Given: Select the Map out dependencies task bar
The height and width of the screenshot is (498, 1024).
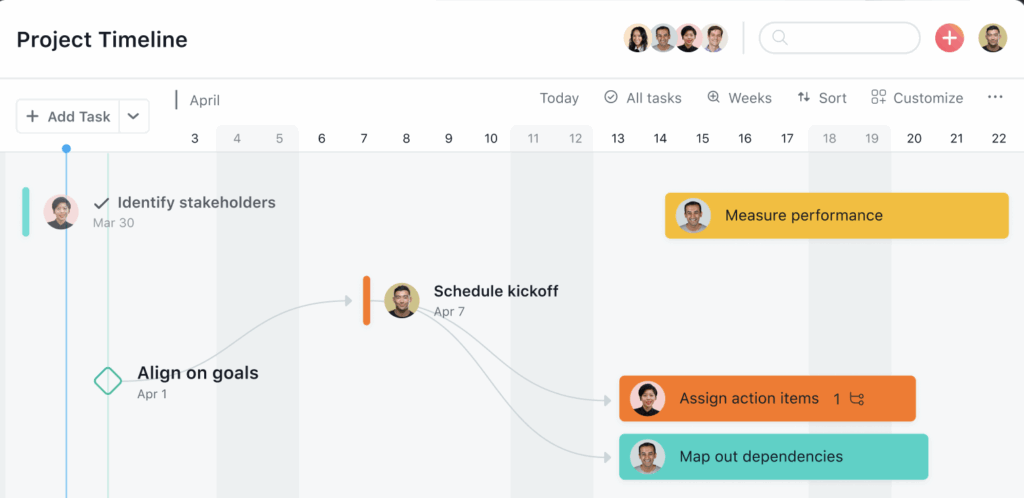Looking at the screenshot, I should coord(773,457).
